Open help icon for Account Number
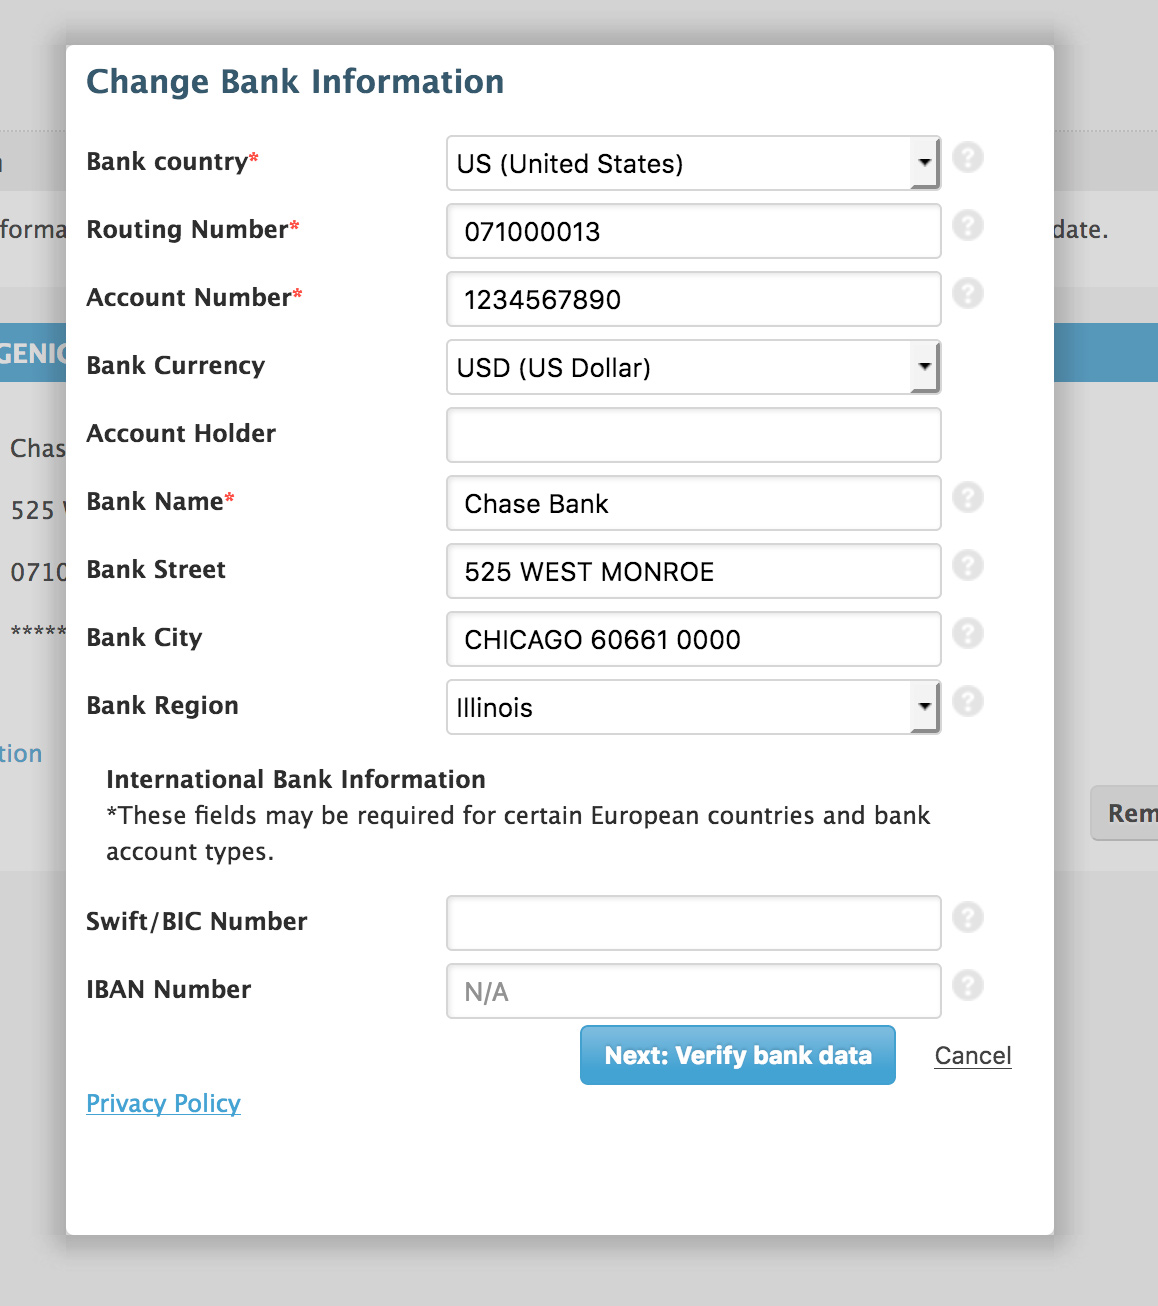 click(967, 294)
